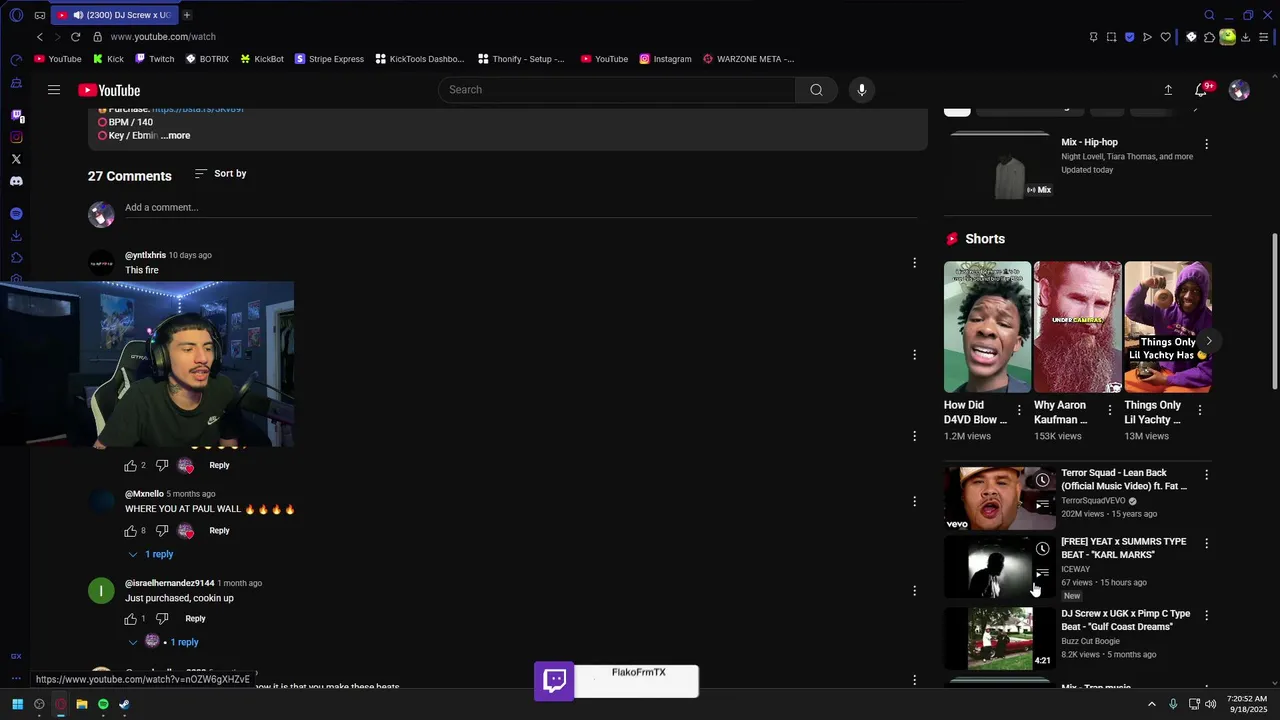
Task: Open the WARZONE META bookmark
Action: pyautogui.click(x=748, y=59)
